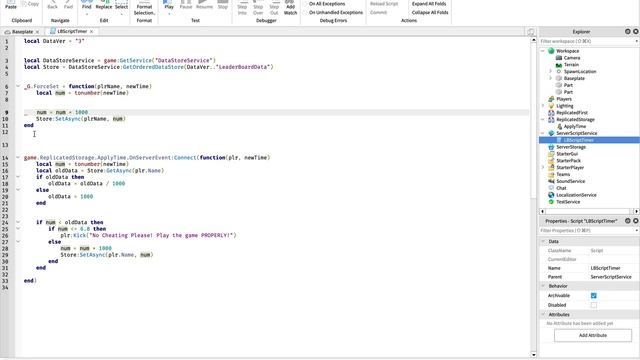
Task: Click the Resume test button
Action: pyautogui.click(x=204, y=5)
